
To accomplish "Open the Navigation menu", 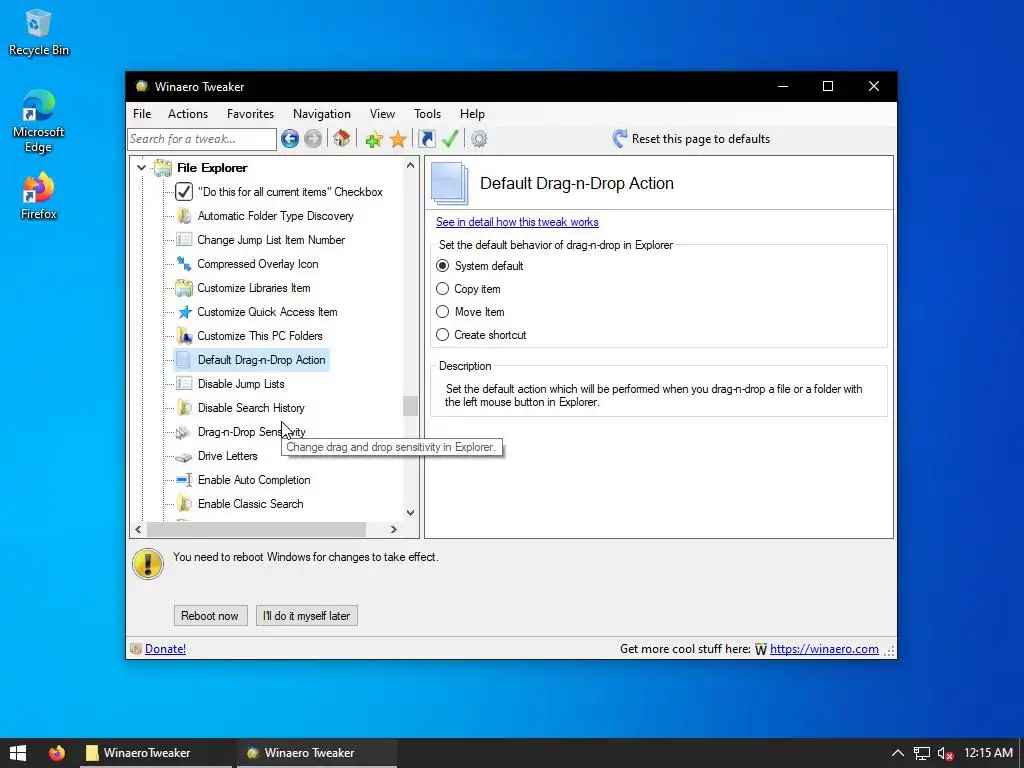I will (x=322, y=114).
